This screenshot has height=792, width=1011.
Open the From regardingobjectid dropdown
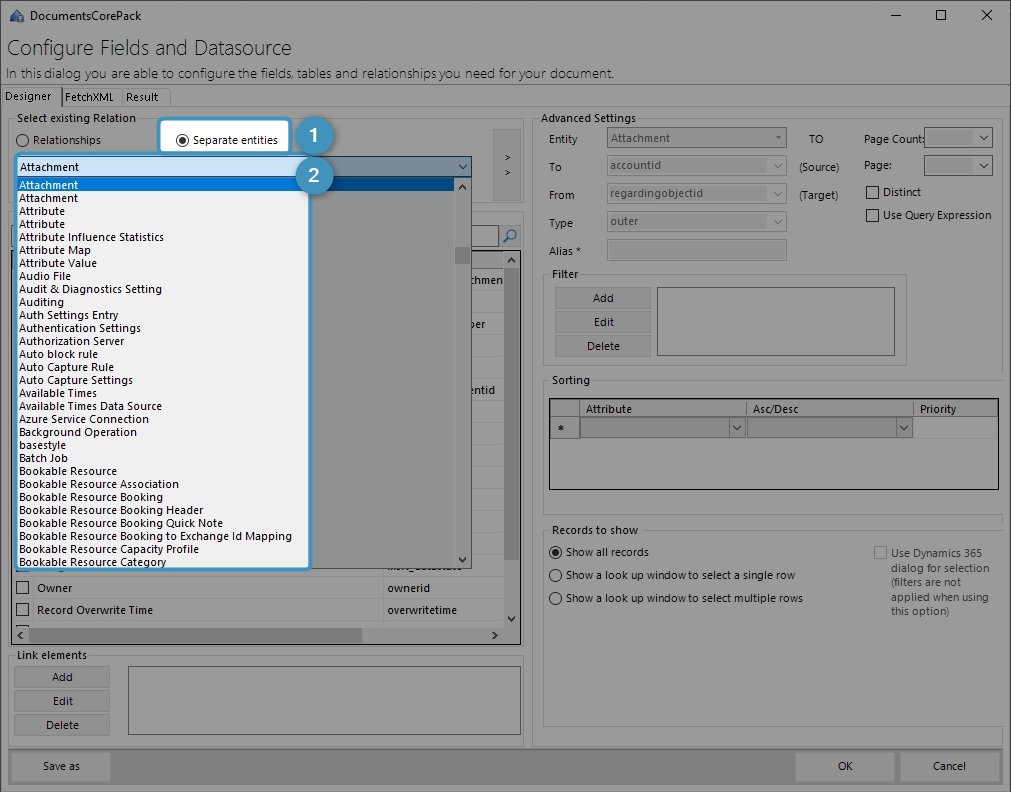click(778, 193)
